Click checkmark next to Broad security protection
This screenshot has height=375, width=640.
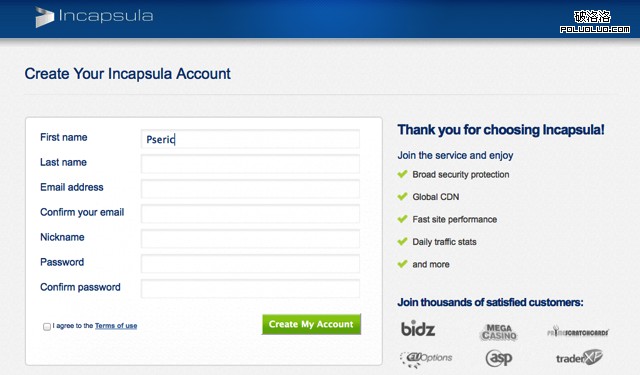point(402,174)
